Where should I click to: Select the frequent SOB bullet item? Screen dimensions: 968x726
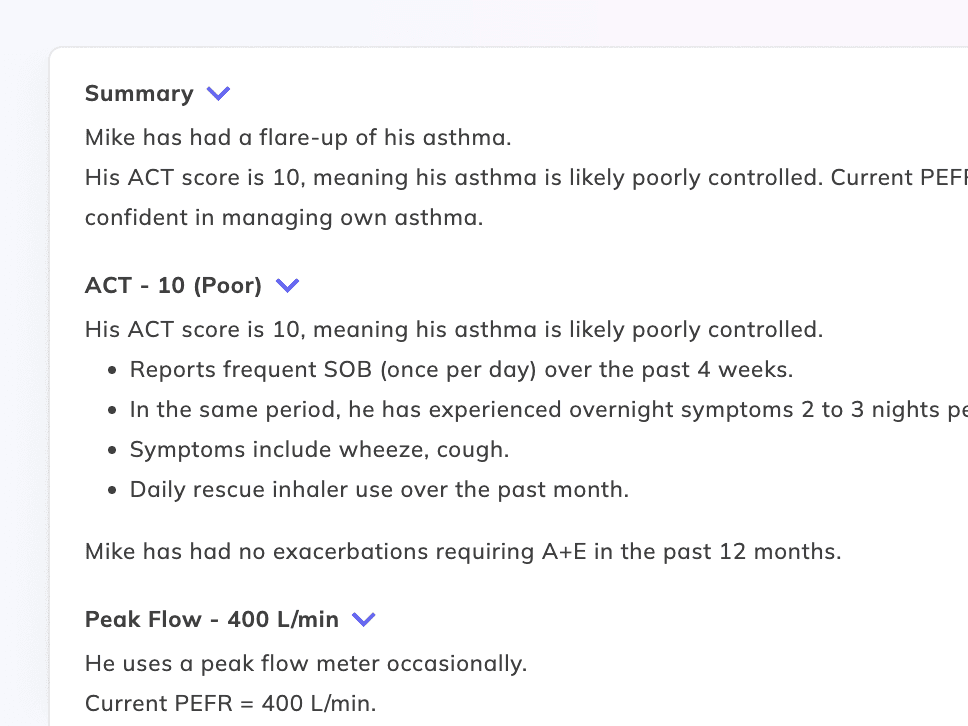coord(461,370)
